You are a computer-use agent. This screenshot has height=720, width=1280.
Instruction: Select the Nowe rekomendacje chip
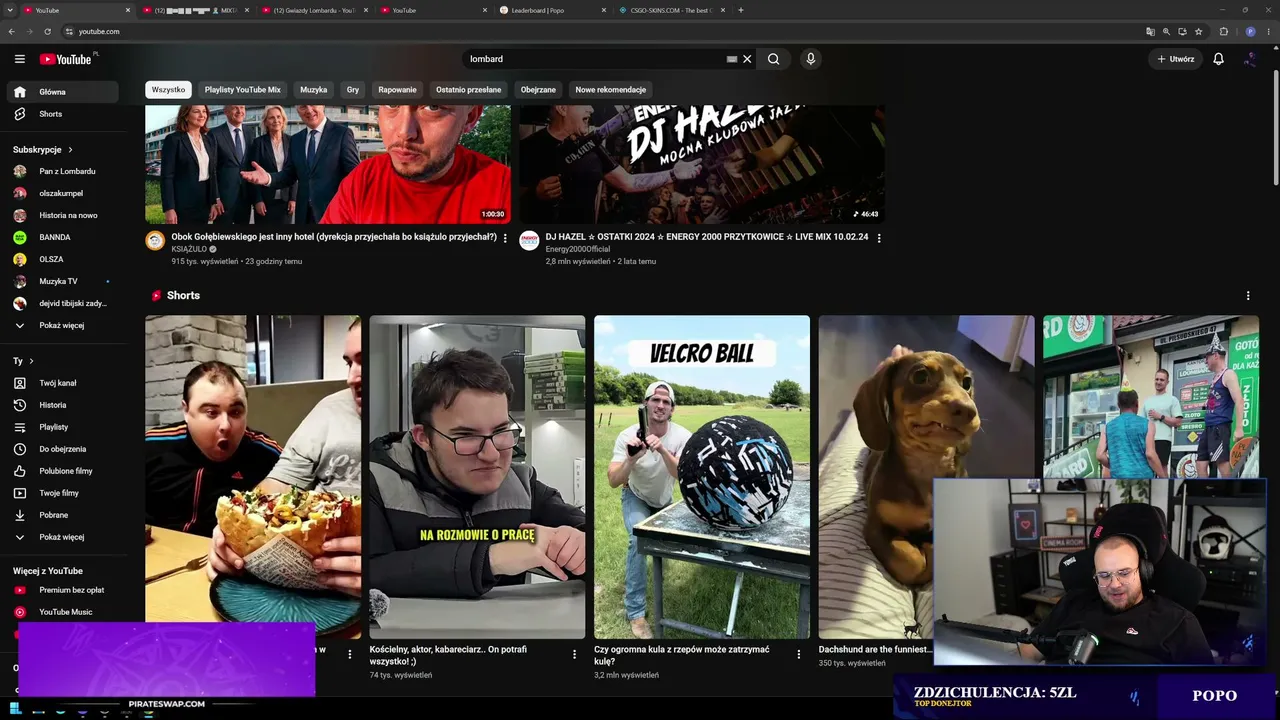click(x=610, y=90)
